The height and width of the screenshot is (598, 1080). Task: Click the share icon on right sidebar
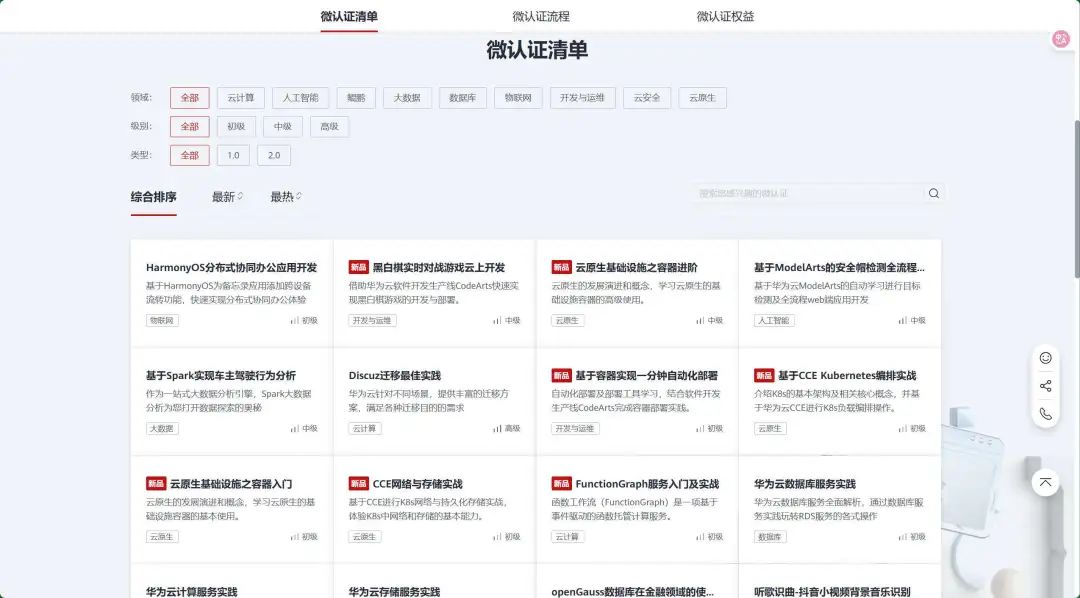coord(1046,386)
